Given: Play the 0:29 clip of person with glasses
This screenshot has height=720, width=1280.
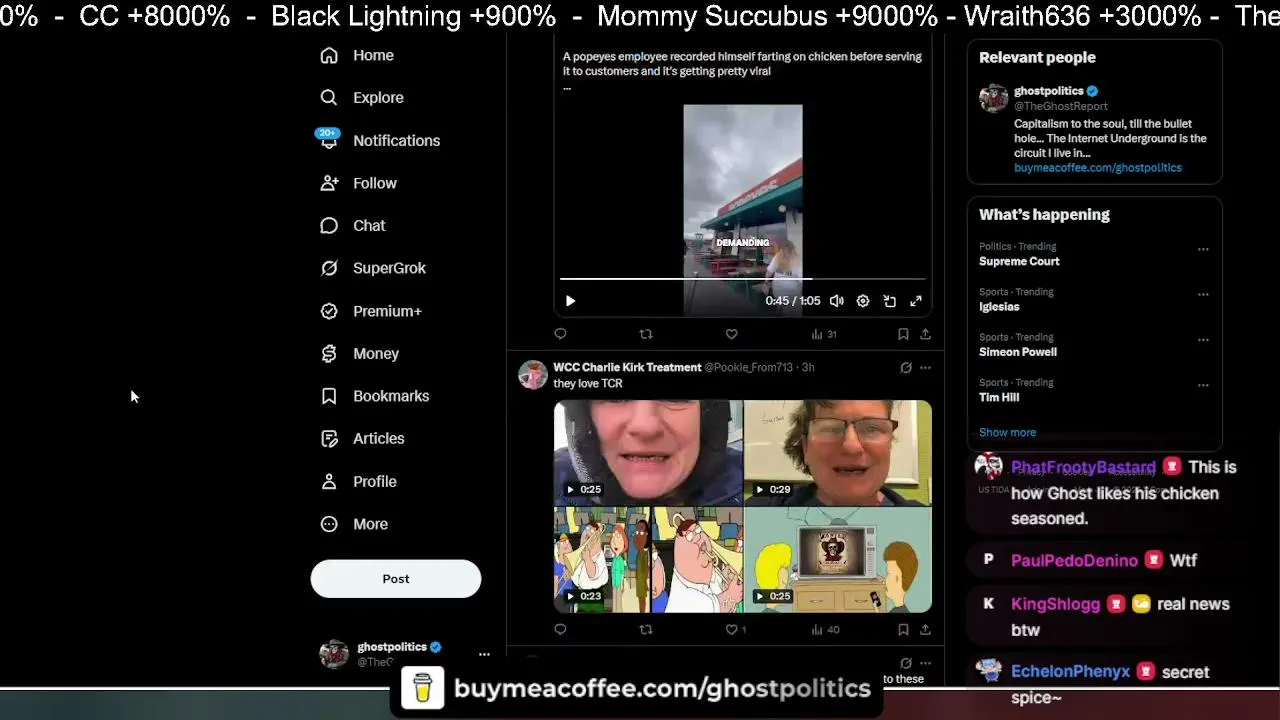Looking at the screenshot, I should point(838,452).
